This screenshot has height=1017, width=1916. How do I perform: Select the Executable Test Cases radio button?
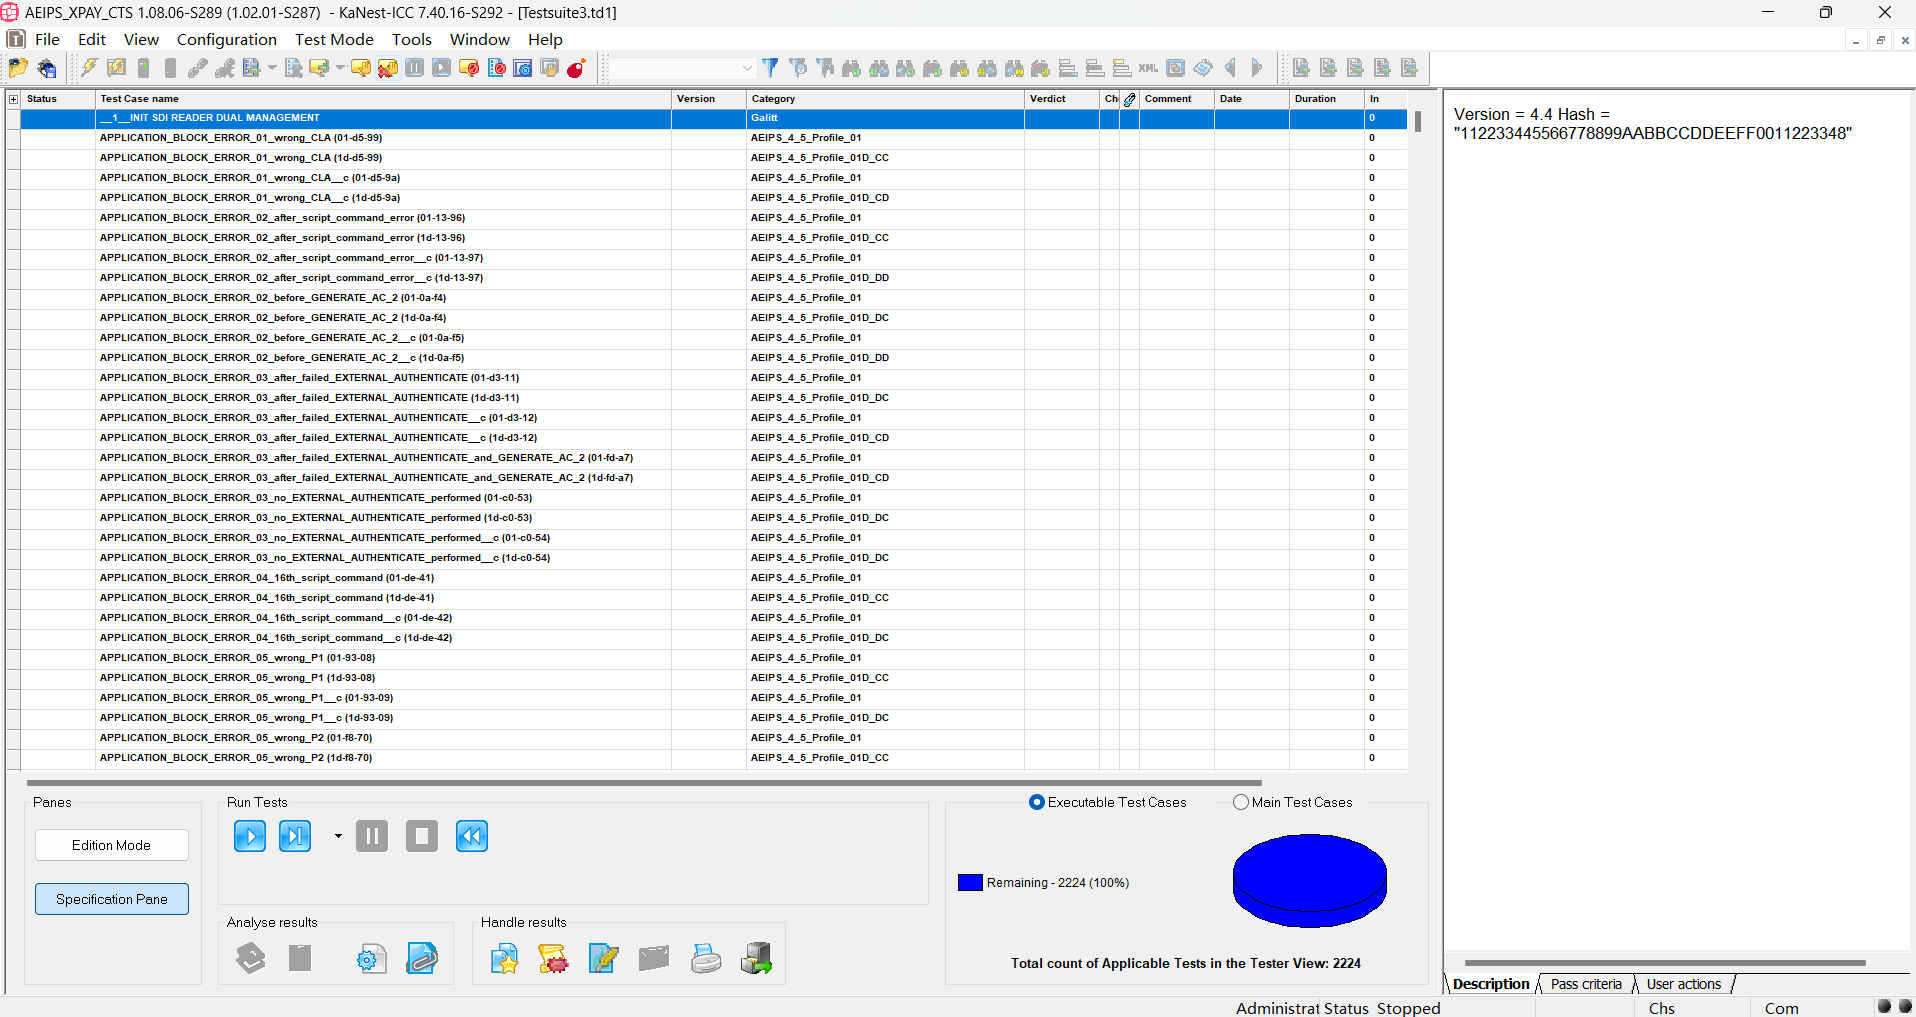[1036, 802]
